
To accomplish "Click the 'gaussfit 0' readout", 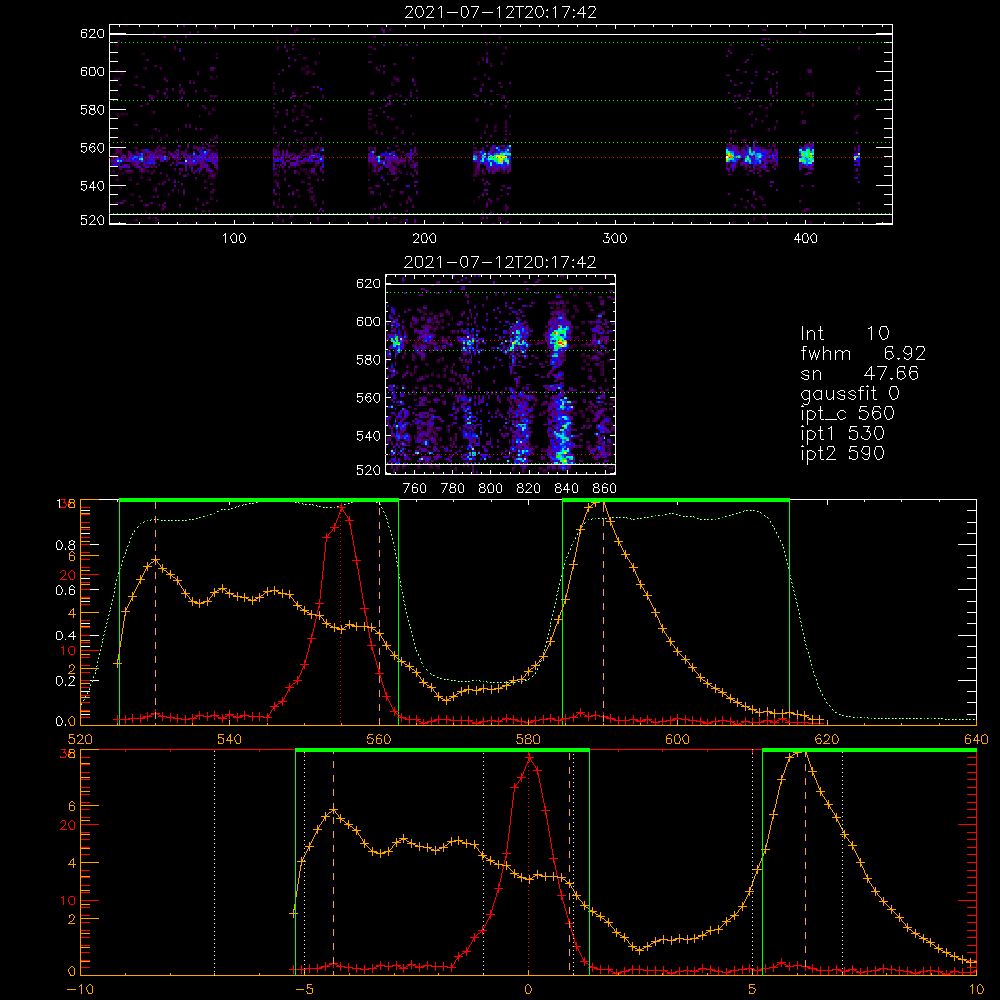I will click(849, 393).
